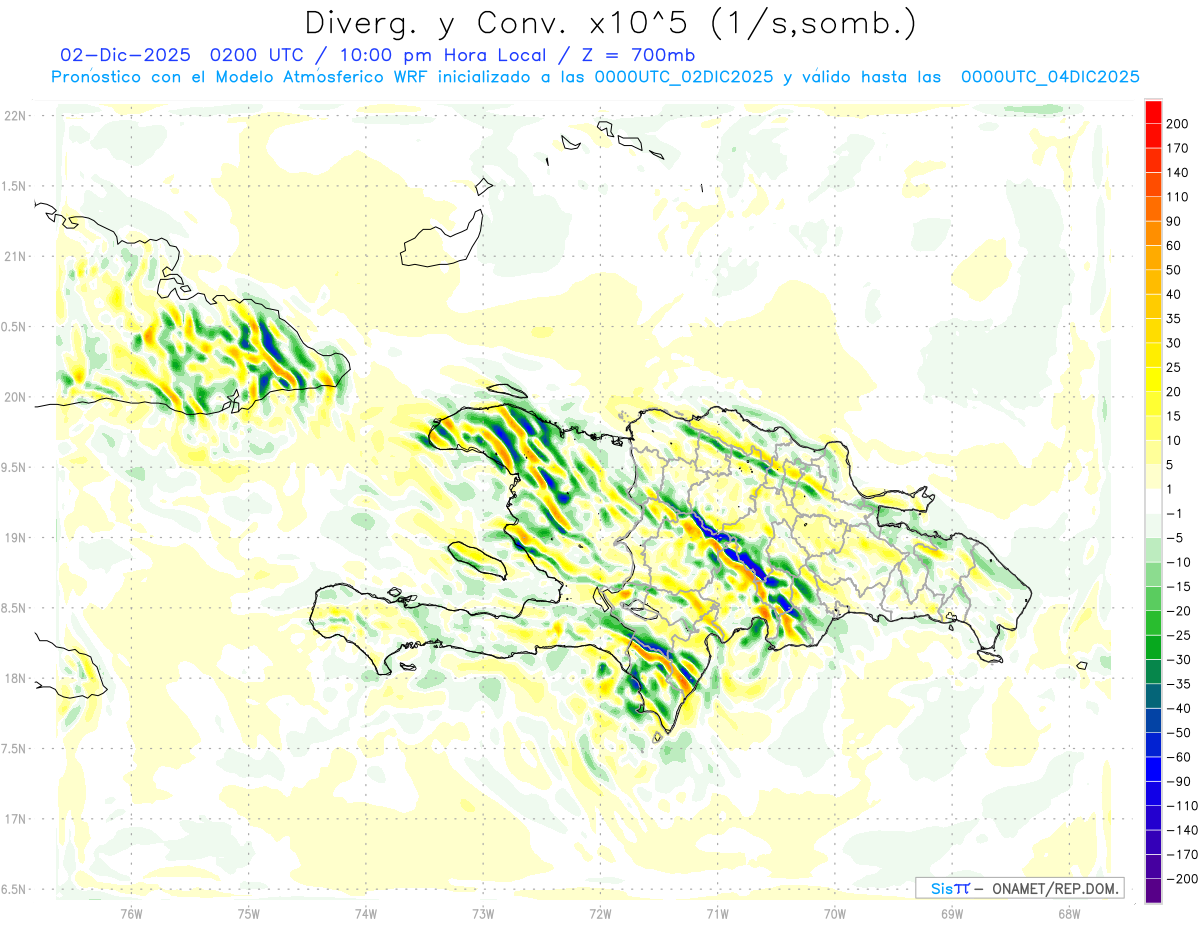1200x927 pixels.
Task: Click the '60' value on the color scale
Action: click(x=1174, y=246)
